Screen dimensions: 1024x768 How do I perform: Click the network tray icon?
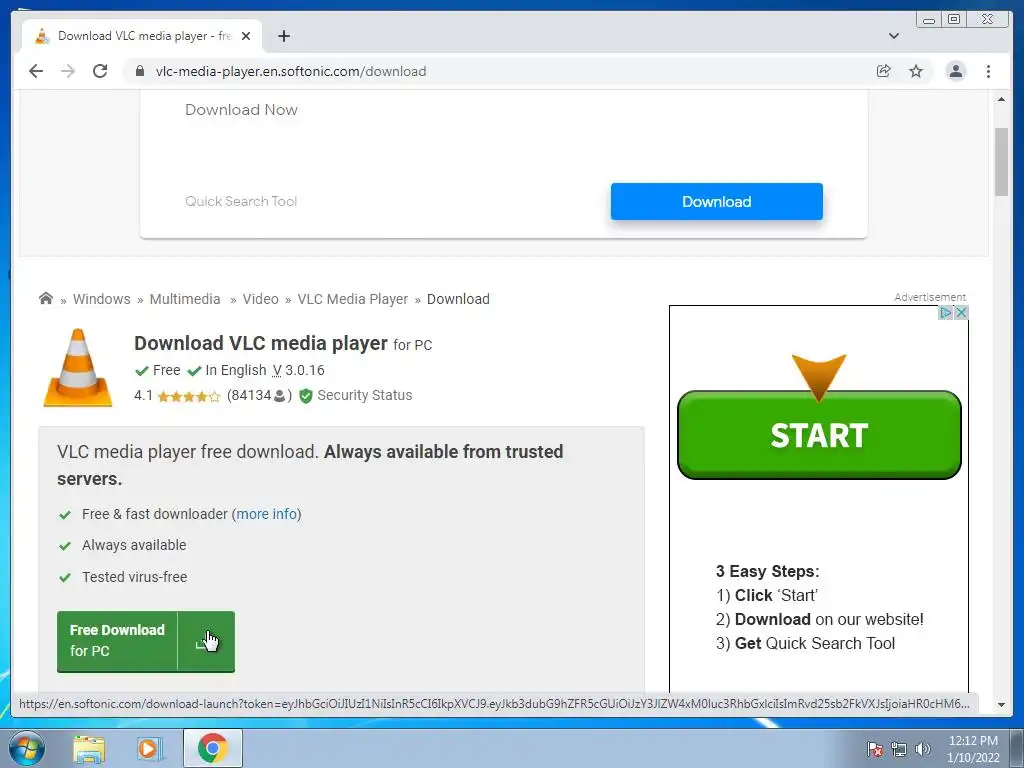pos(899,749)
